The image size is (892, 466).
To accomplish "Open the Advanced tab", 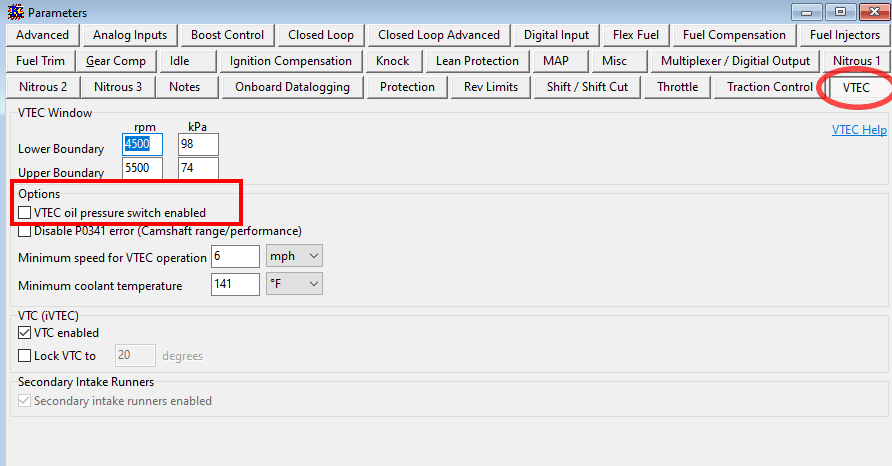I will (42, 35).
